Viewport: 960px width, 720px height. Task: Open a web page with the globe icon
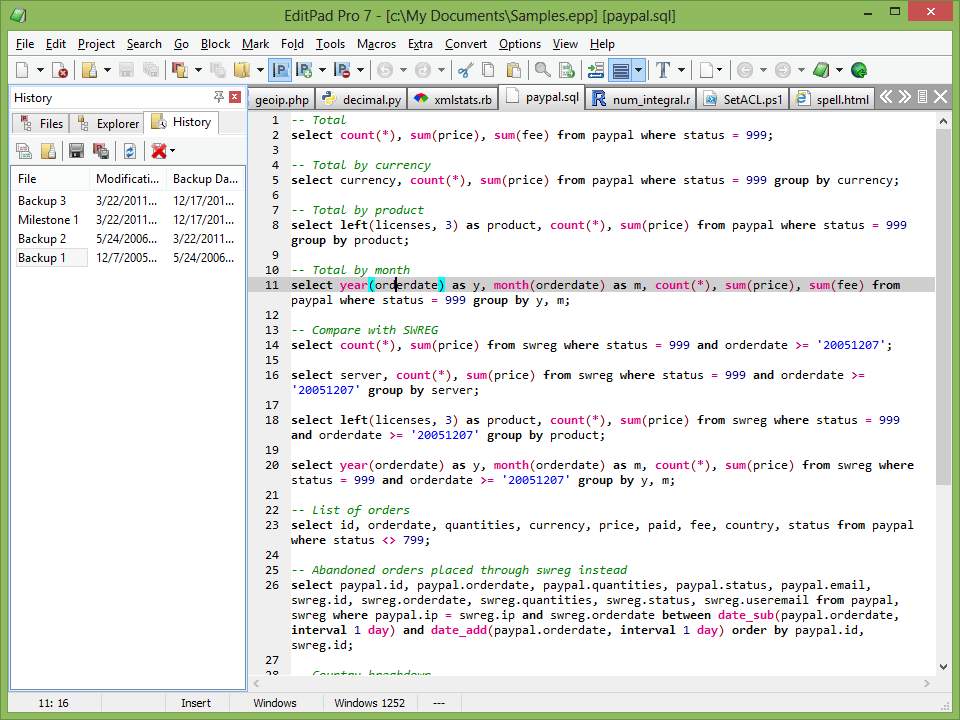tap(860, 70)
